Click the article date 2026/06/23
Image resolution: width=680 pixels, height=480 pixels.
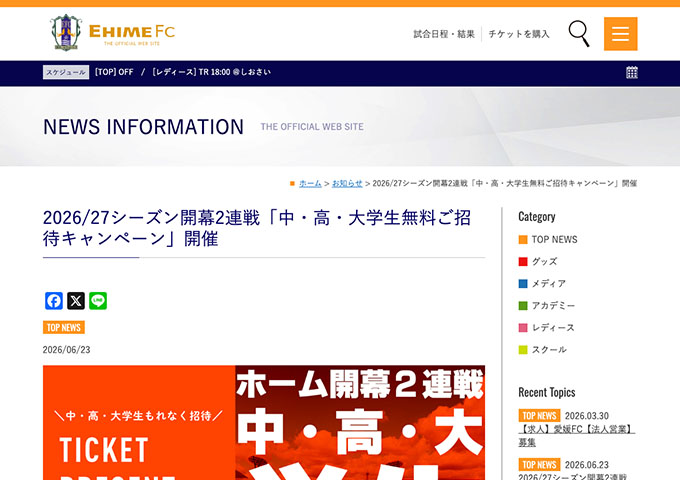click(66, 350)
